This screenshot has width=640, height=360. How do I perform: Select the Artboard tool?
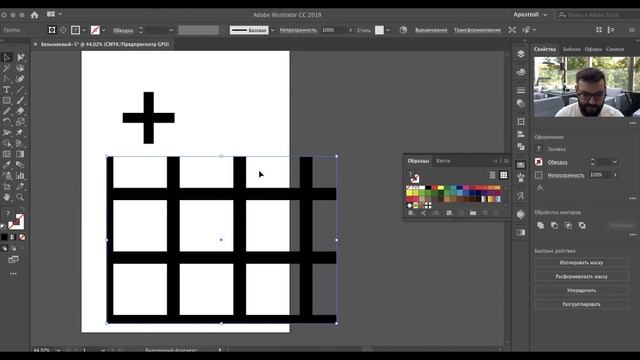(x=7, y=187)
